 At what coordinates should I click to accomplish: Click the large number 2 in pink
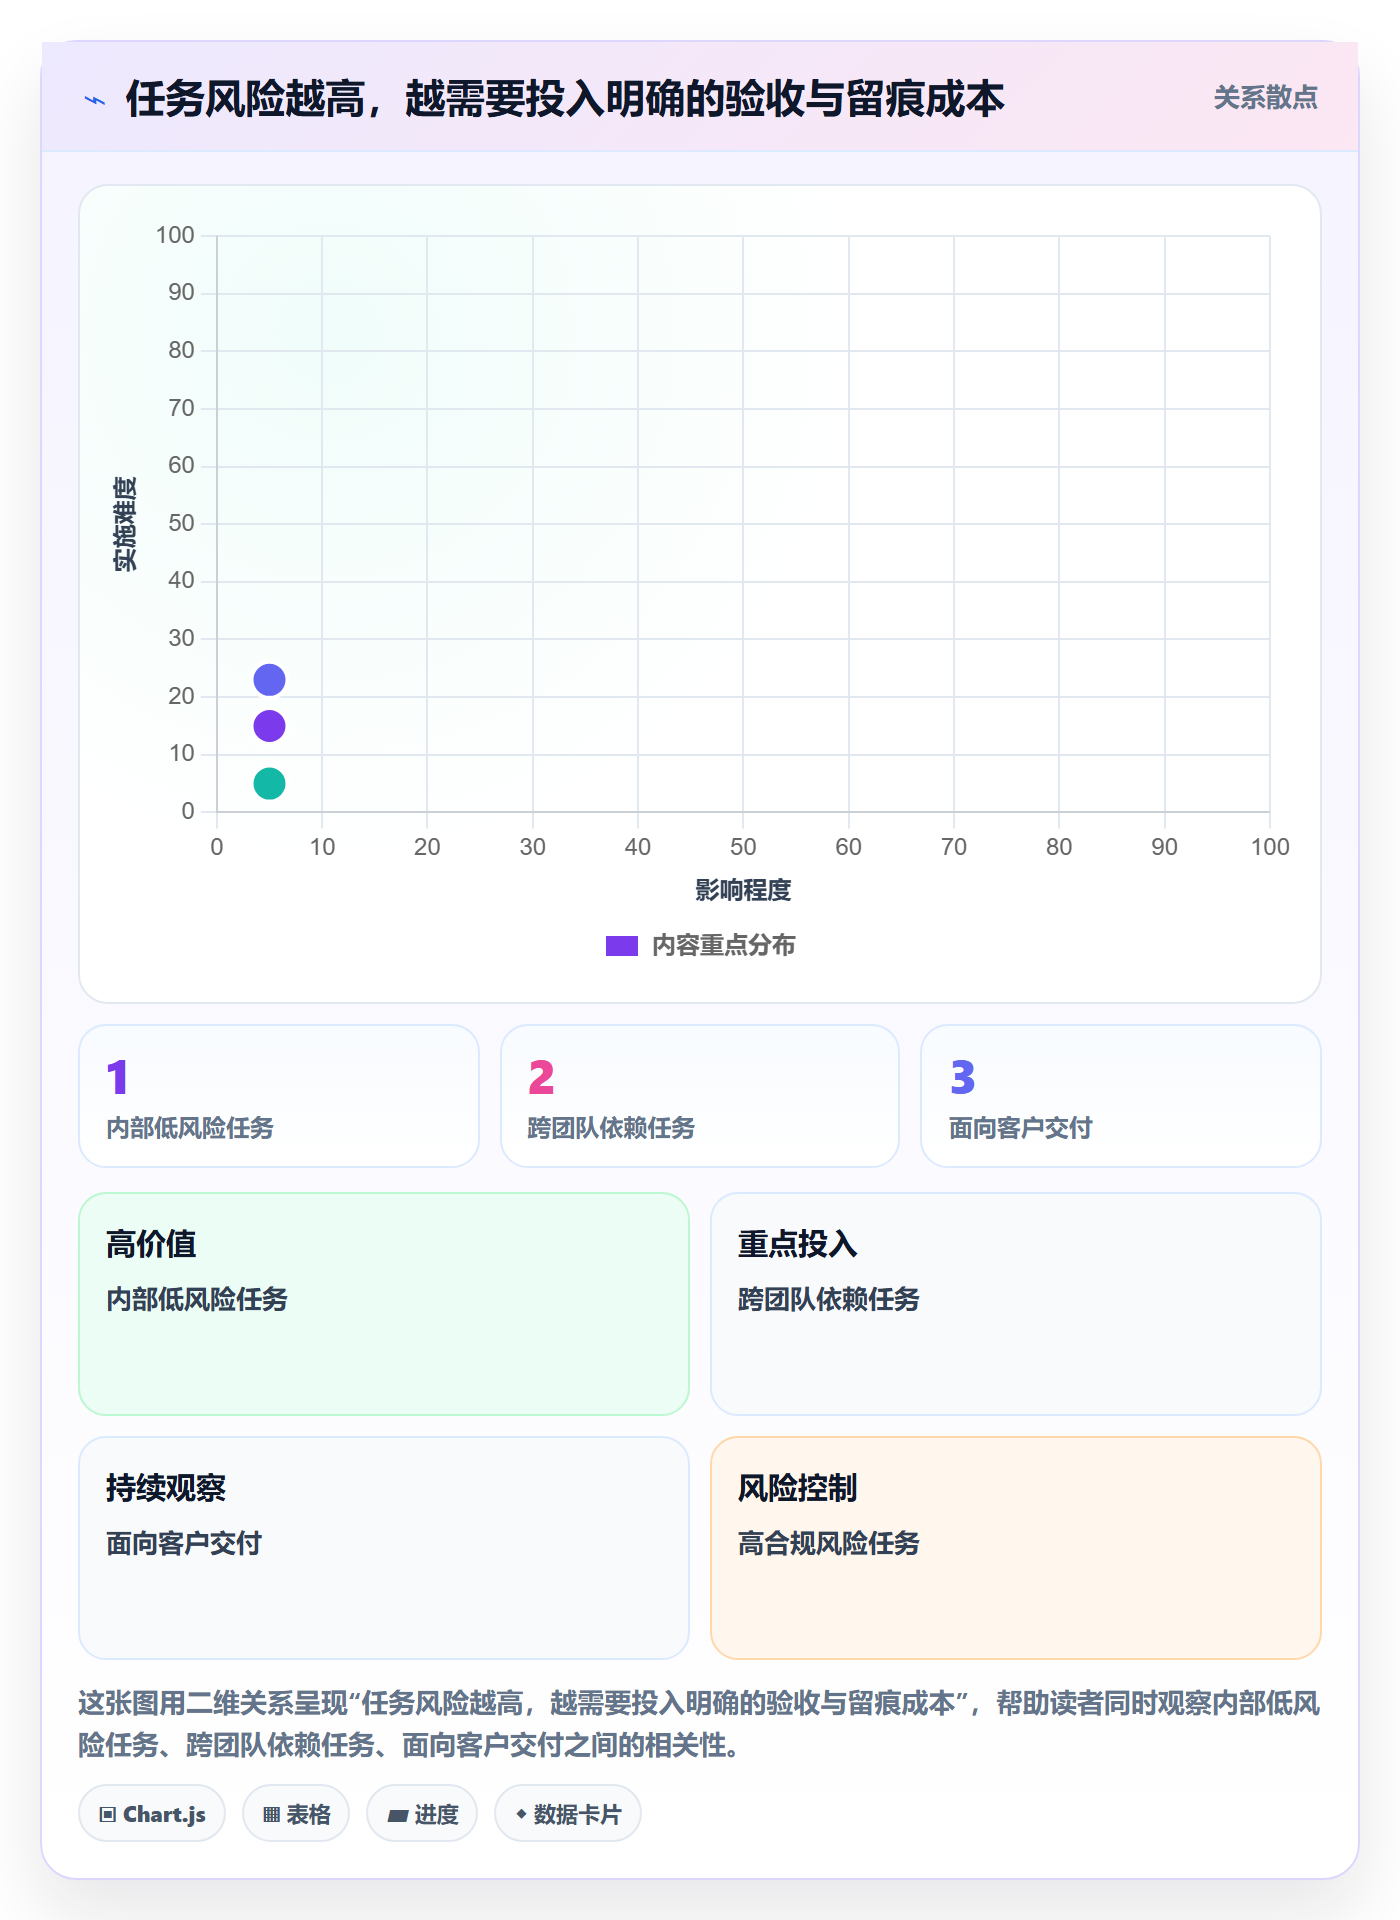(541, 1077)
